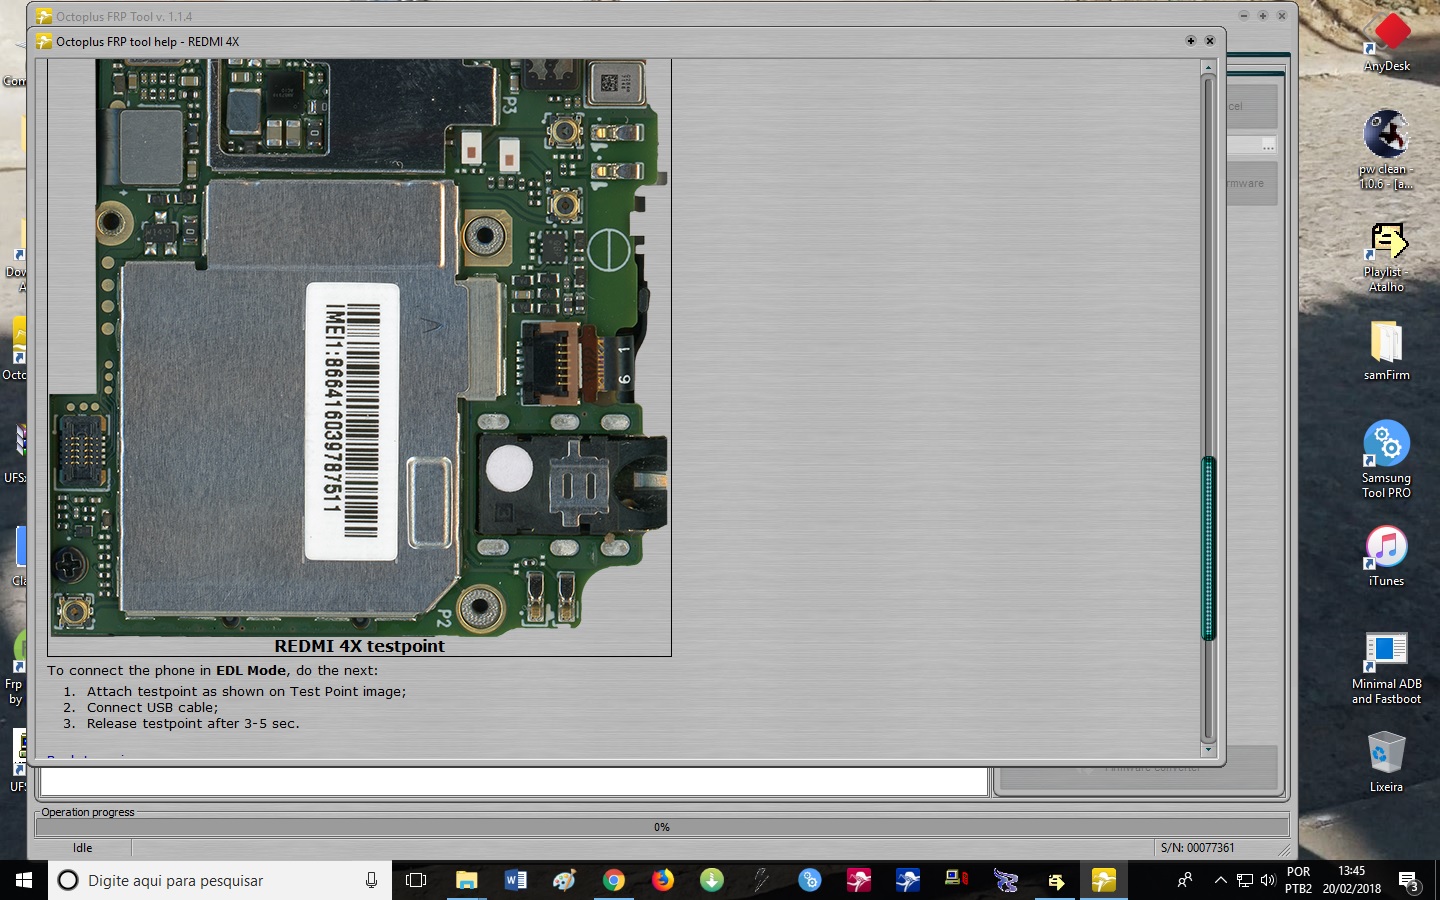Click the S/N: 00077361 status entry

(1197, 848)
